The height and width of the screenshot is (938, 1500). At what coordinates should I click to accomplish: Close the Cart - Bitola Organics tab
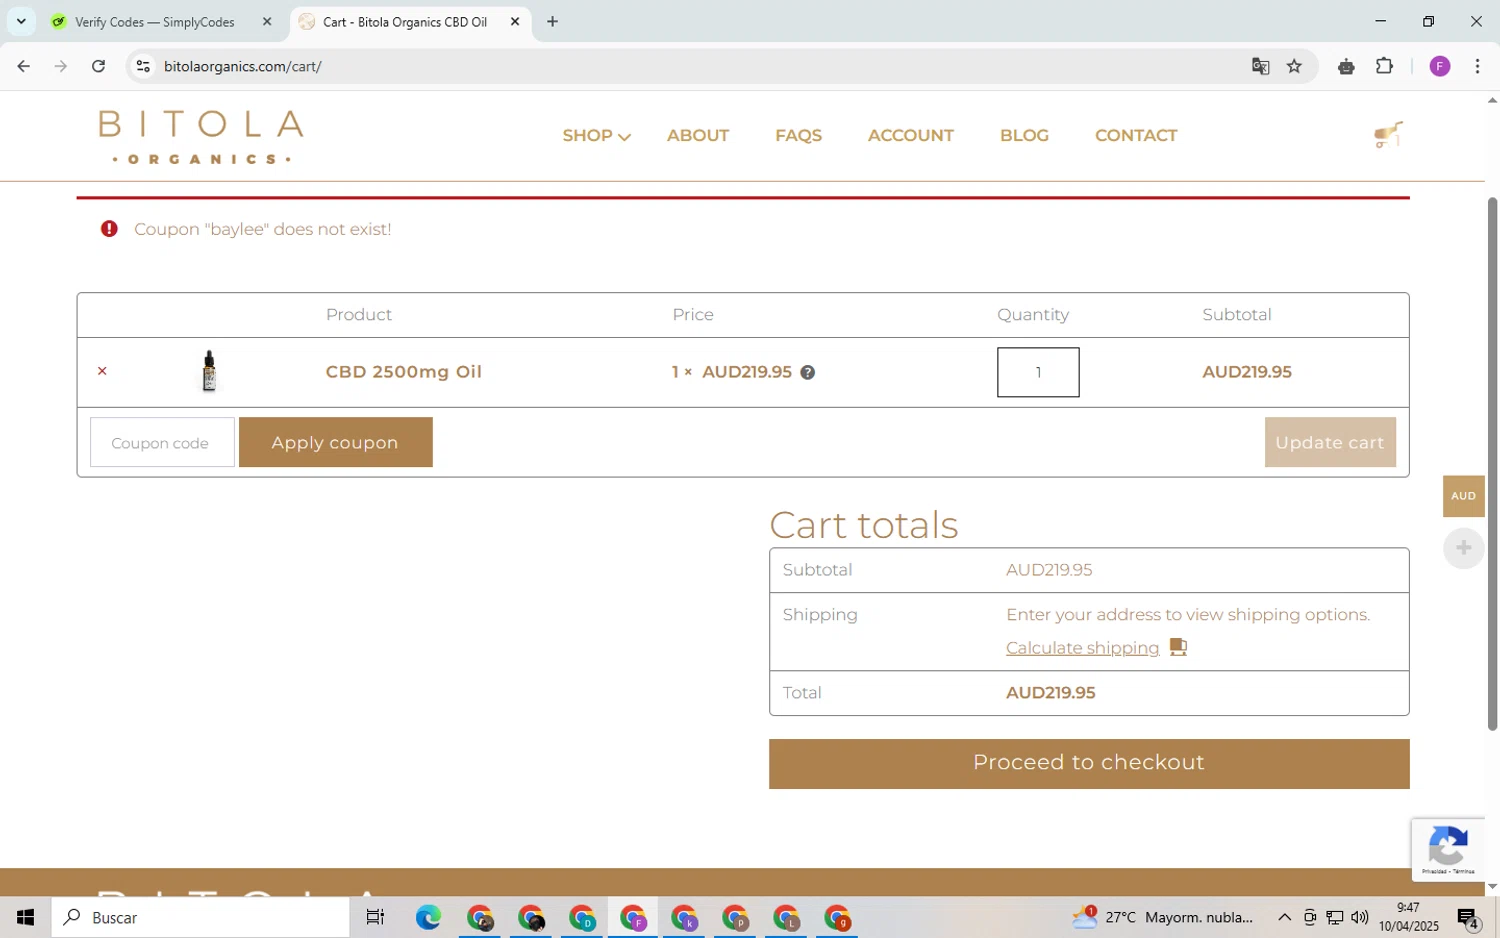515,21
